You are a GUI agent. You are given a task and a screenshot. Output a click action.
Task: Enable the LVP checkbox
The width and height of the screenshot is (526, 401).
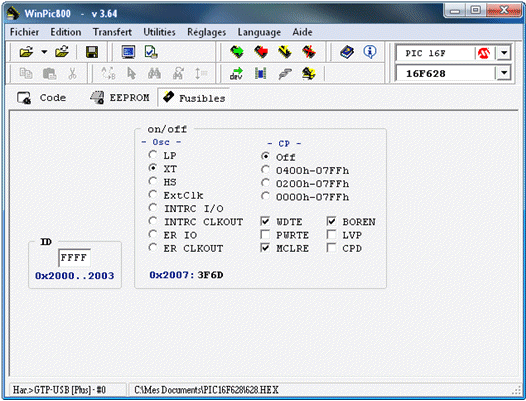[331, 235]
